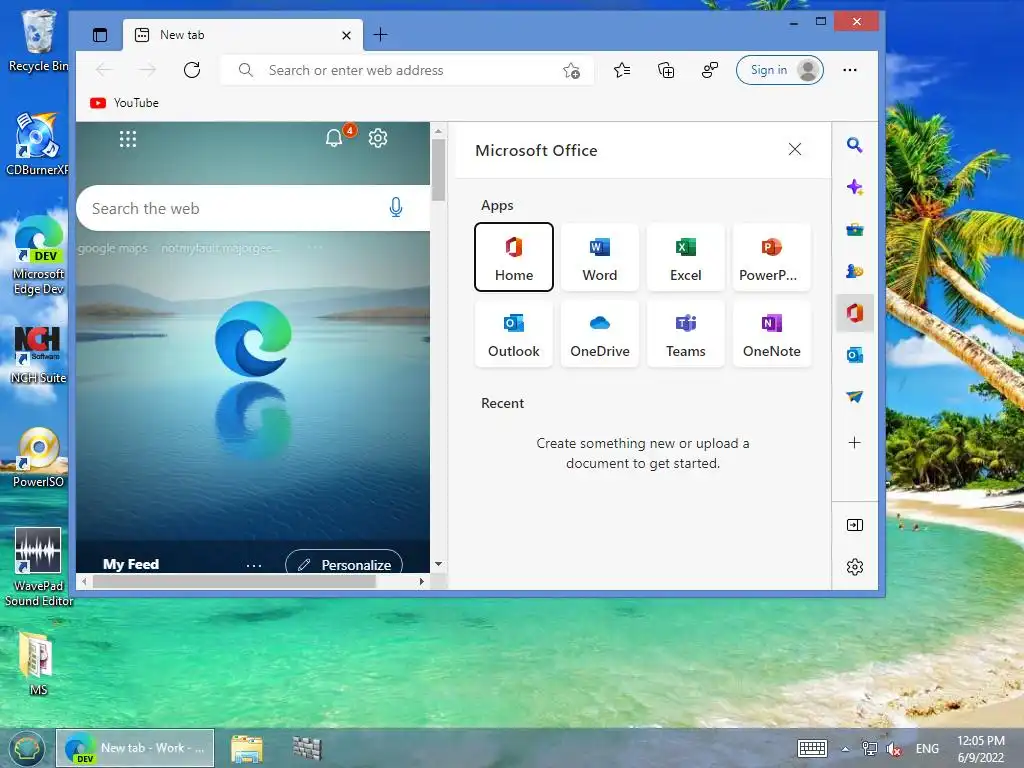
Task: Click the horizontal scrollbar right arrow
Action: [x=422, y=581]
